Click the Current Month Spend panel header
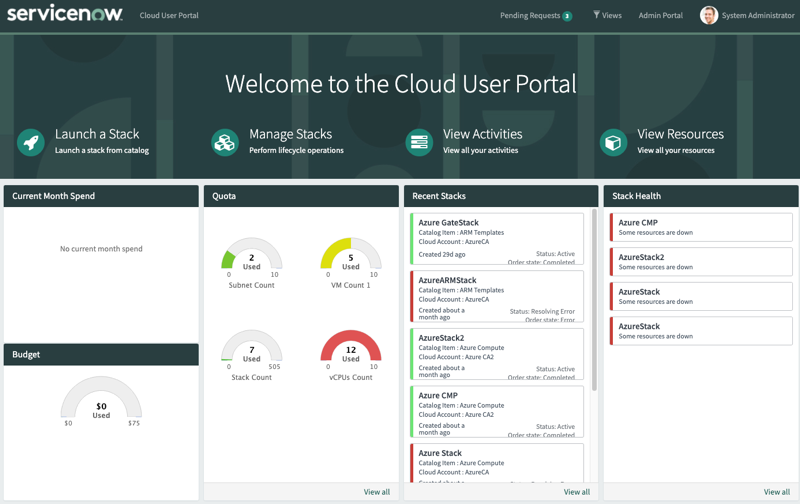The image size is (800, 504). [101, 196]
